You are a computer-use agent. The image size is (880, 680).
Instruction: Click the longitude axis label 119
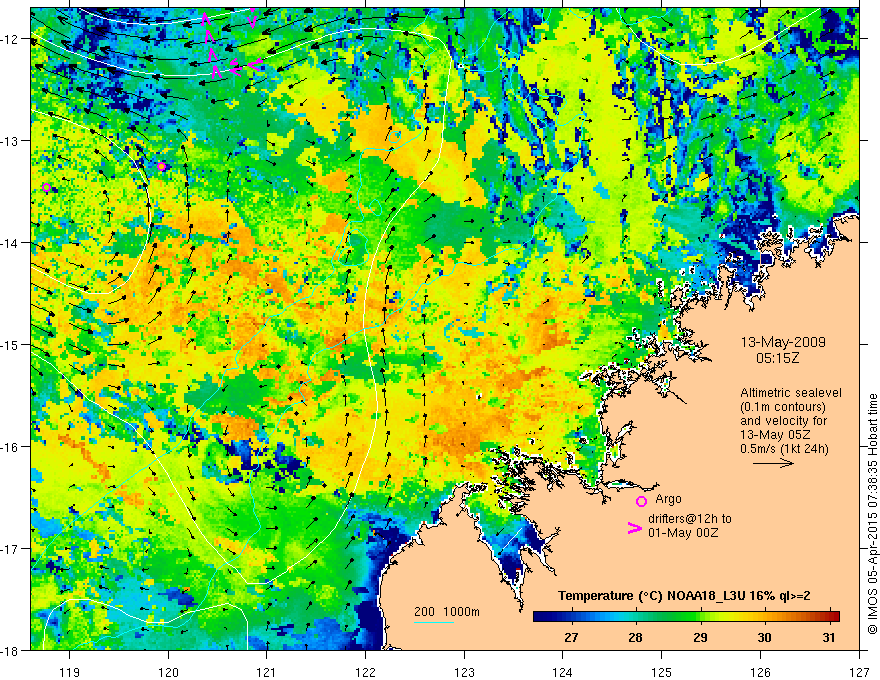[x=70, y=672]
